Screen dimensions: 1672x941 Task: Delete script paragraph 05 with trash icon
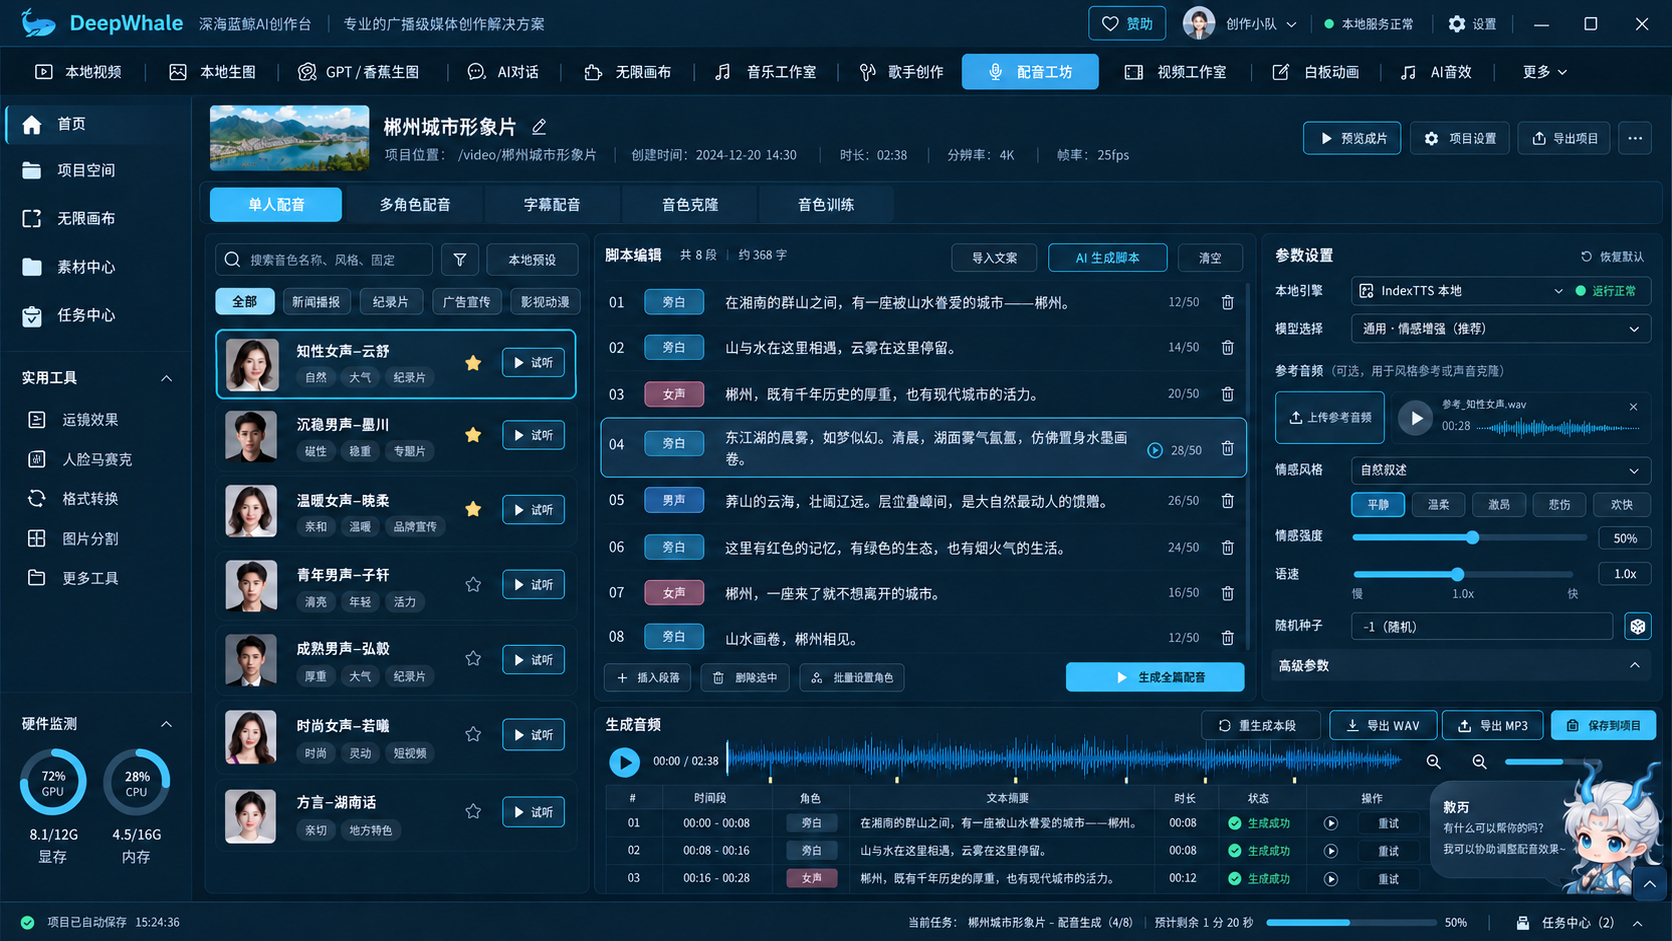click(x=1227, y=501)
